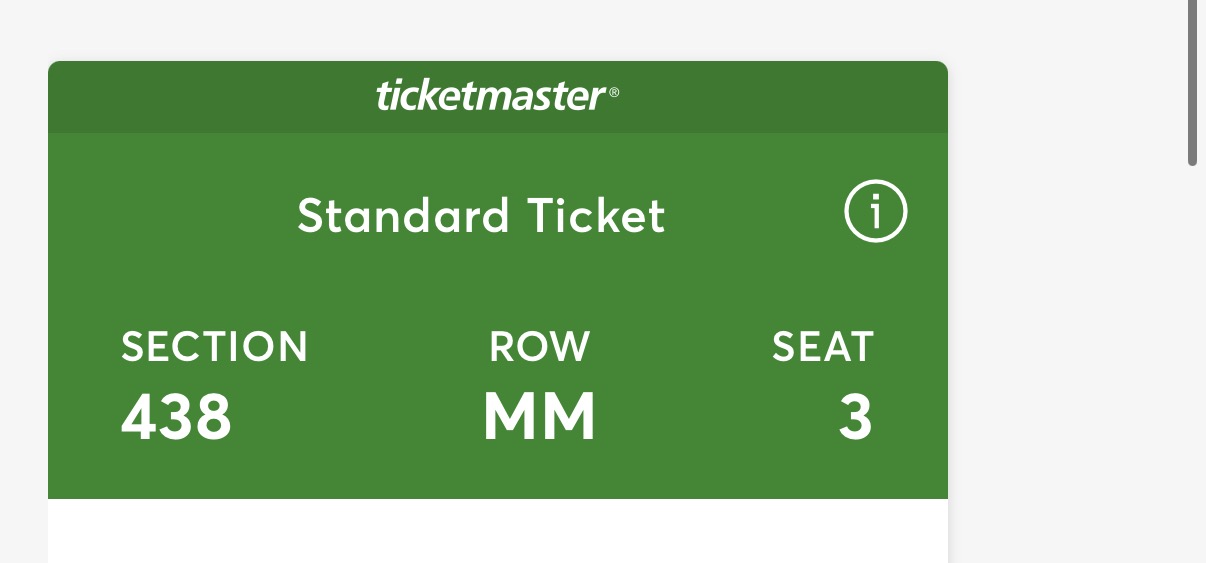This screenshot has width=1206, height=563.
Task: Click the ROW label
Action: (539, 347)
